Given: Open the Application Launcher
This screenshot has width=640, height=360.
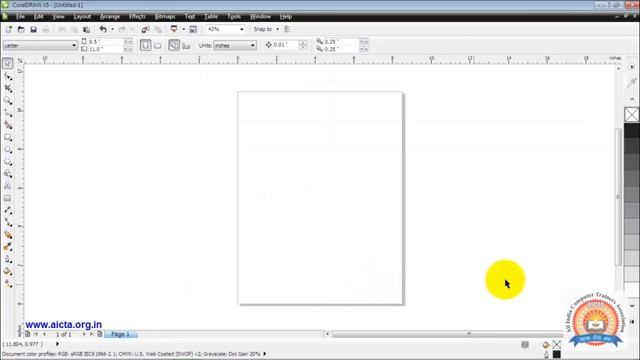Looking at the screenshot, I should (174, 29).
